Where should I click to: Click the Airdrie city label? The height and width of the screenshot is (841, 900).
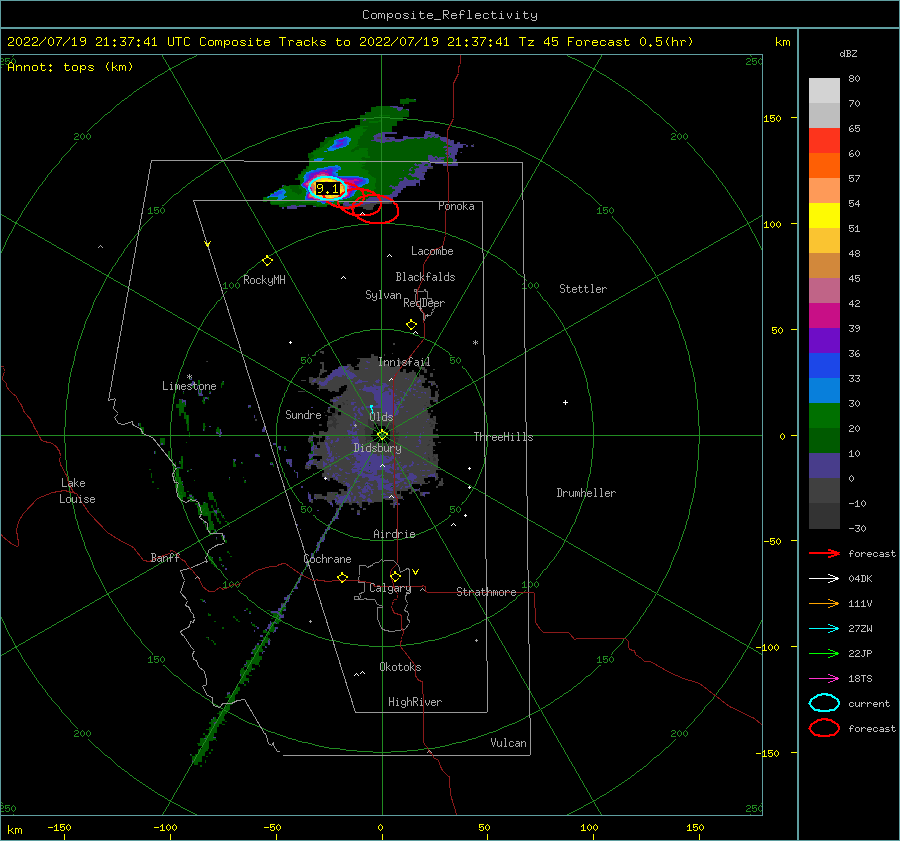(x=394, y=534)
